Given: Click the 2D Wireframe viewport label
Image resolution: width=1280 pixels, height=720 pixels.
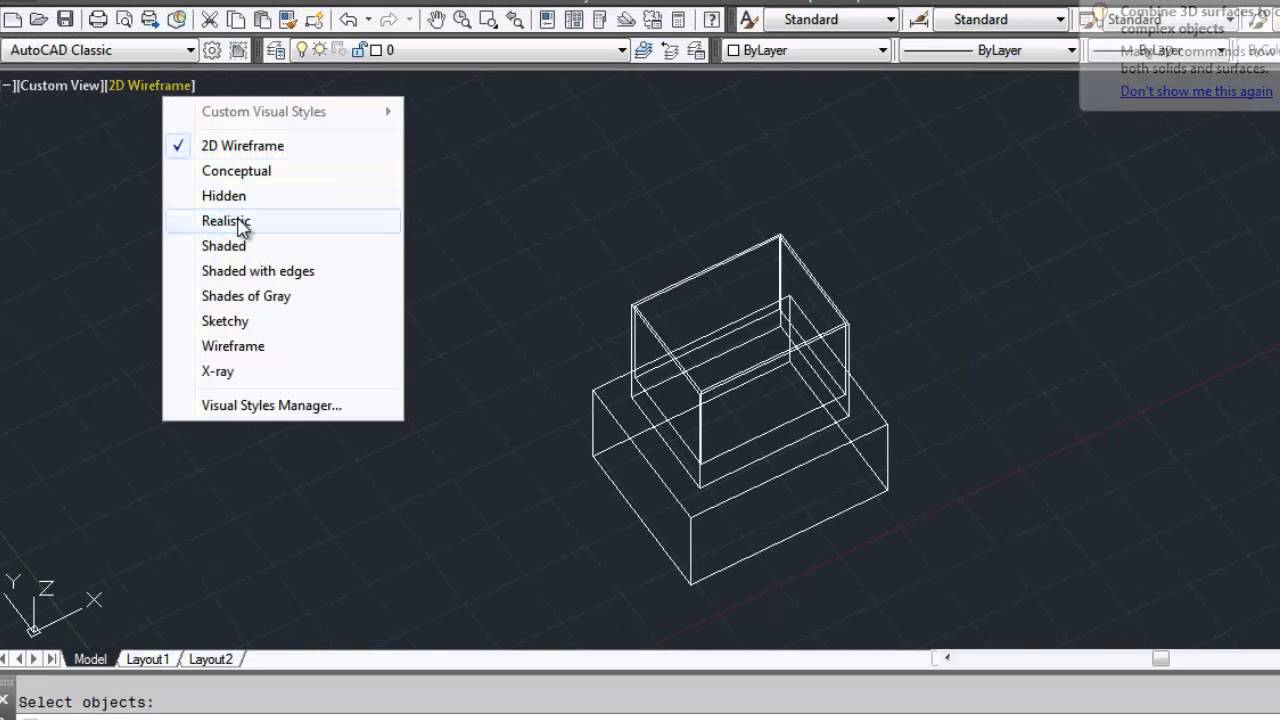Looking at the screenshot, I should pos(150,86).
